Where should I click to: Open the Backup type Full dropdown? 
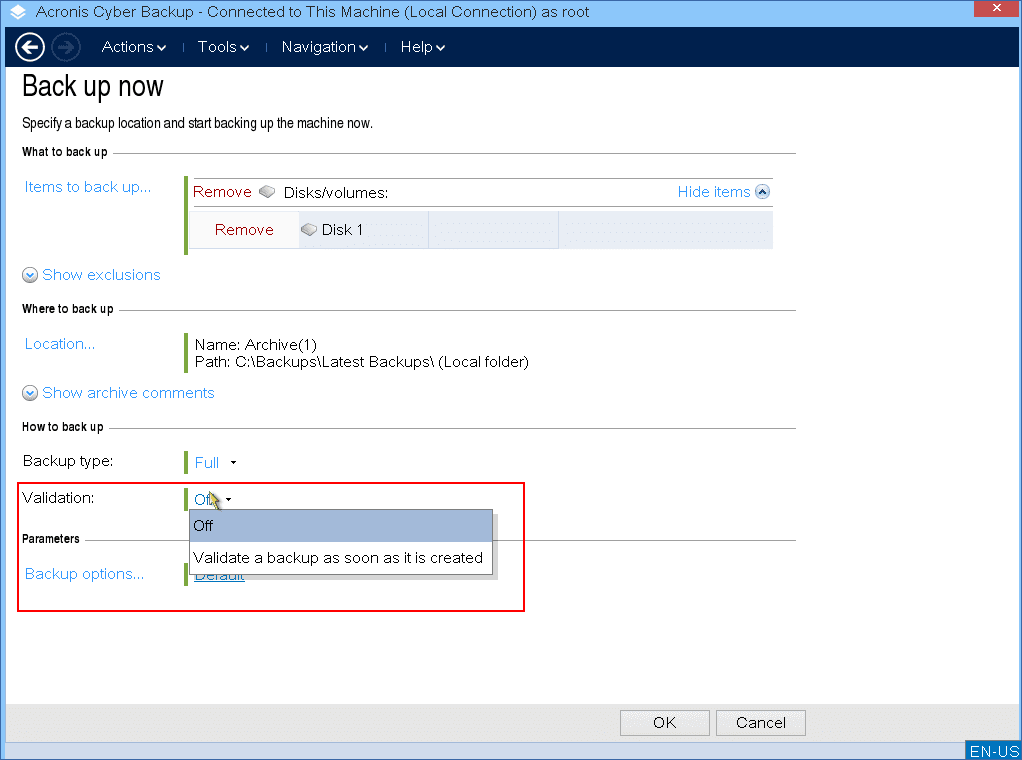215,463
